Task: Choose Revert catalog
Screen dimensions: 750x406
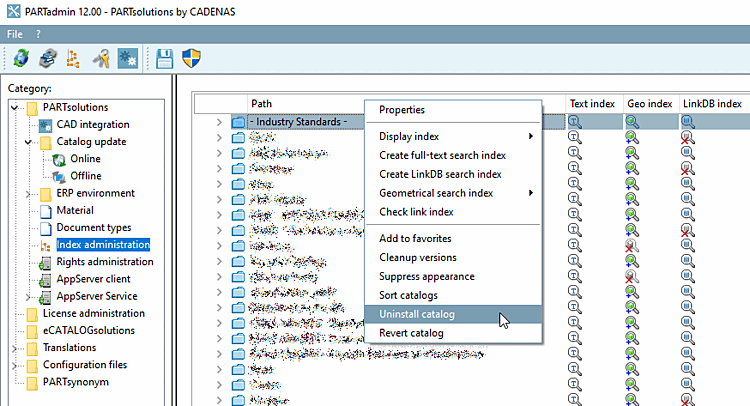Action: click(x=453, y=333)
